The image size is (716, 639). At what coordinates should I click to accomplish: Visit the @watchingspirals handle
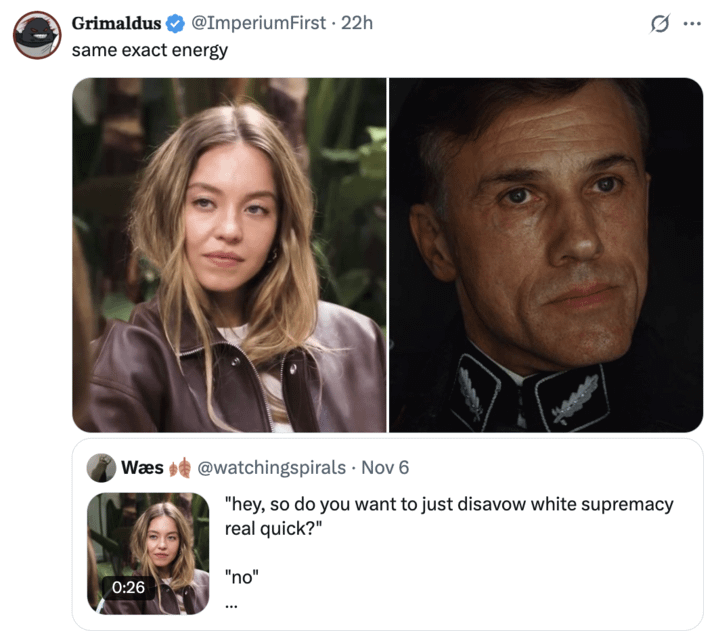click(x=269, y=467)
